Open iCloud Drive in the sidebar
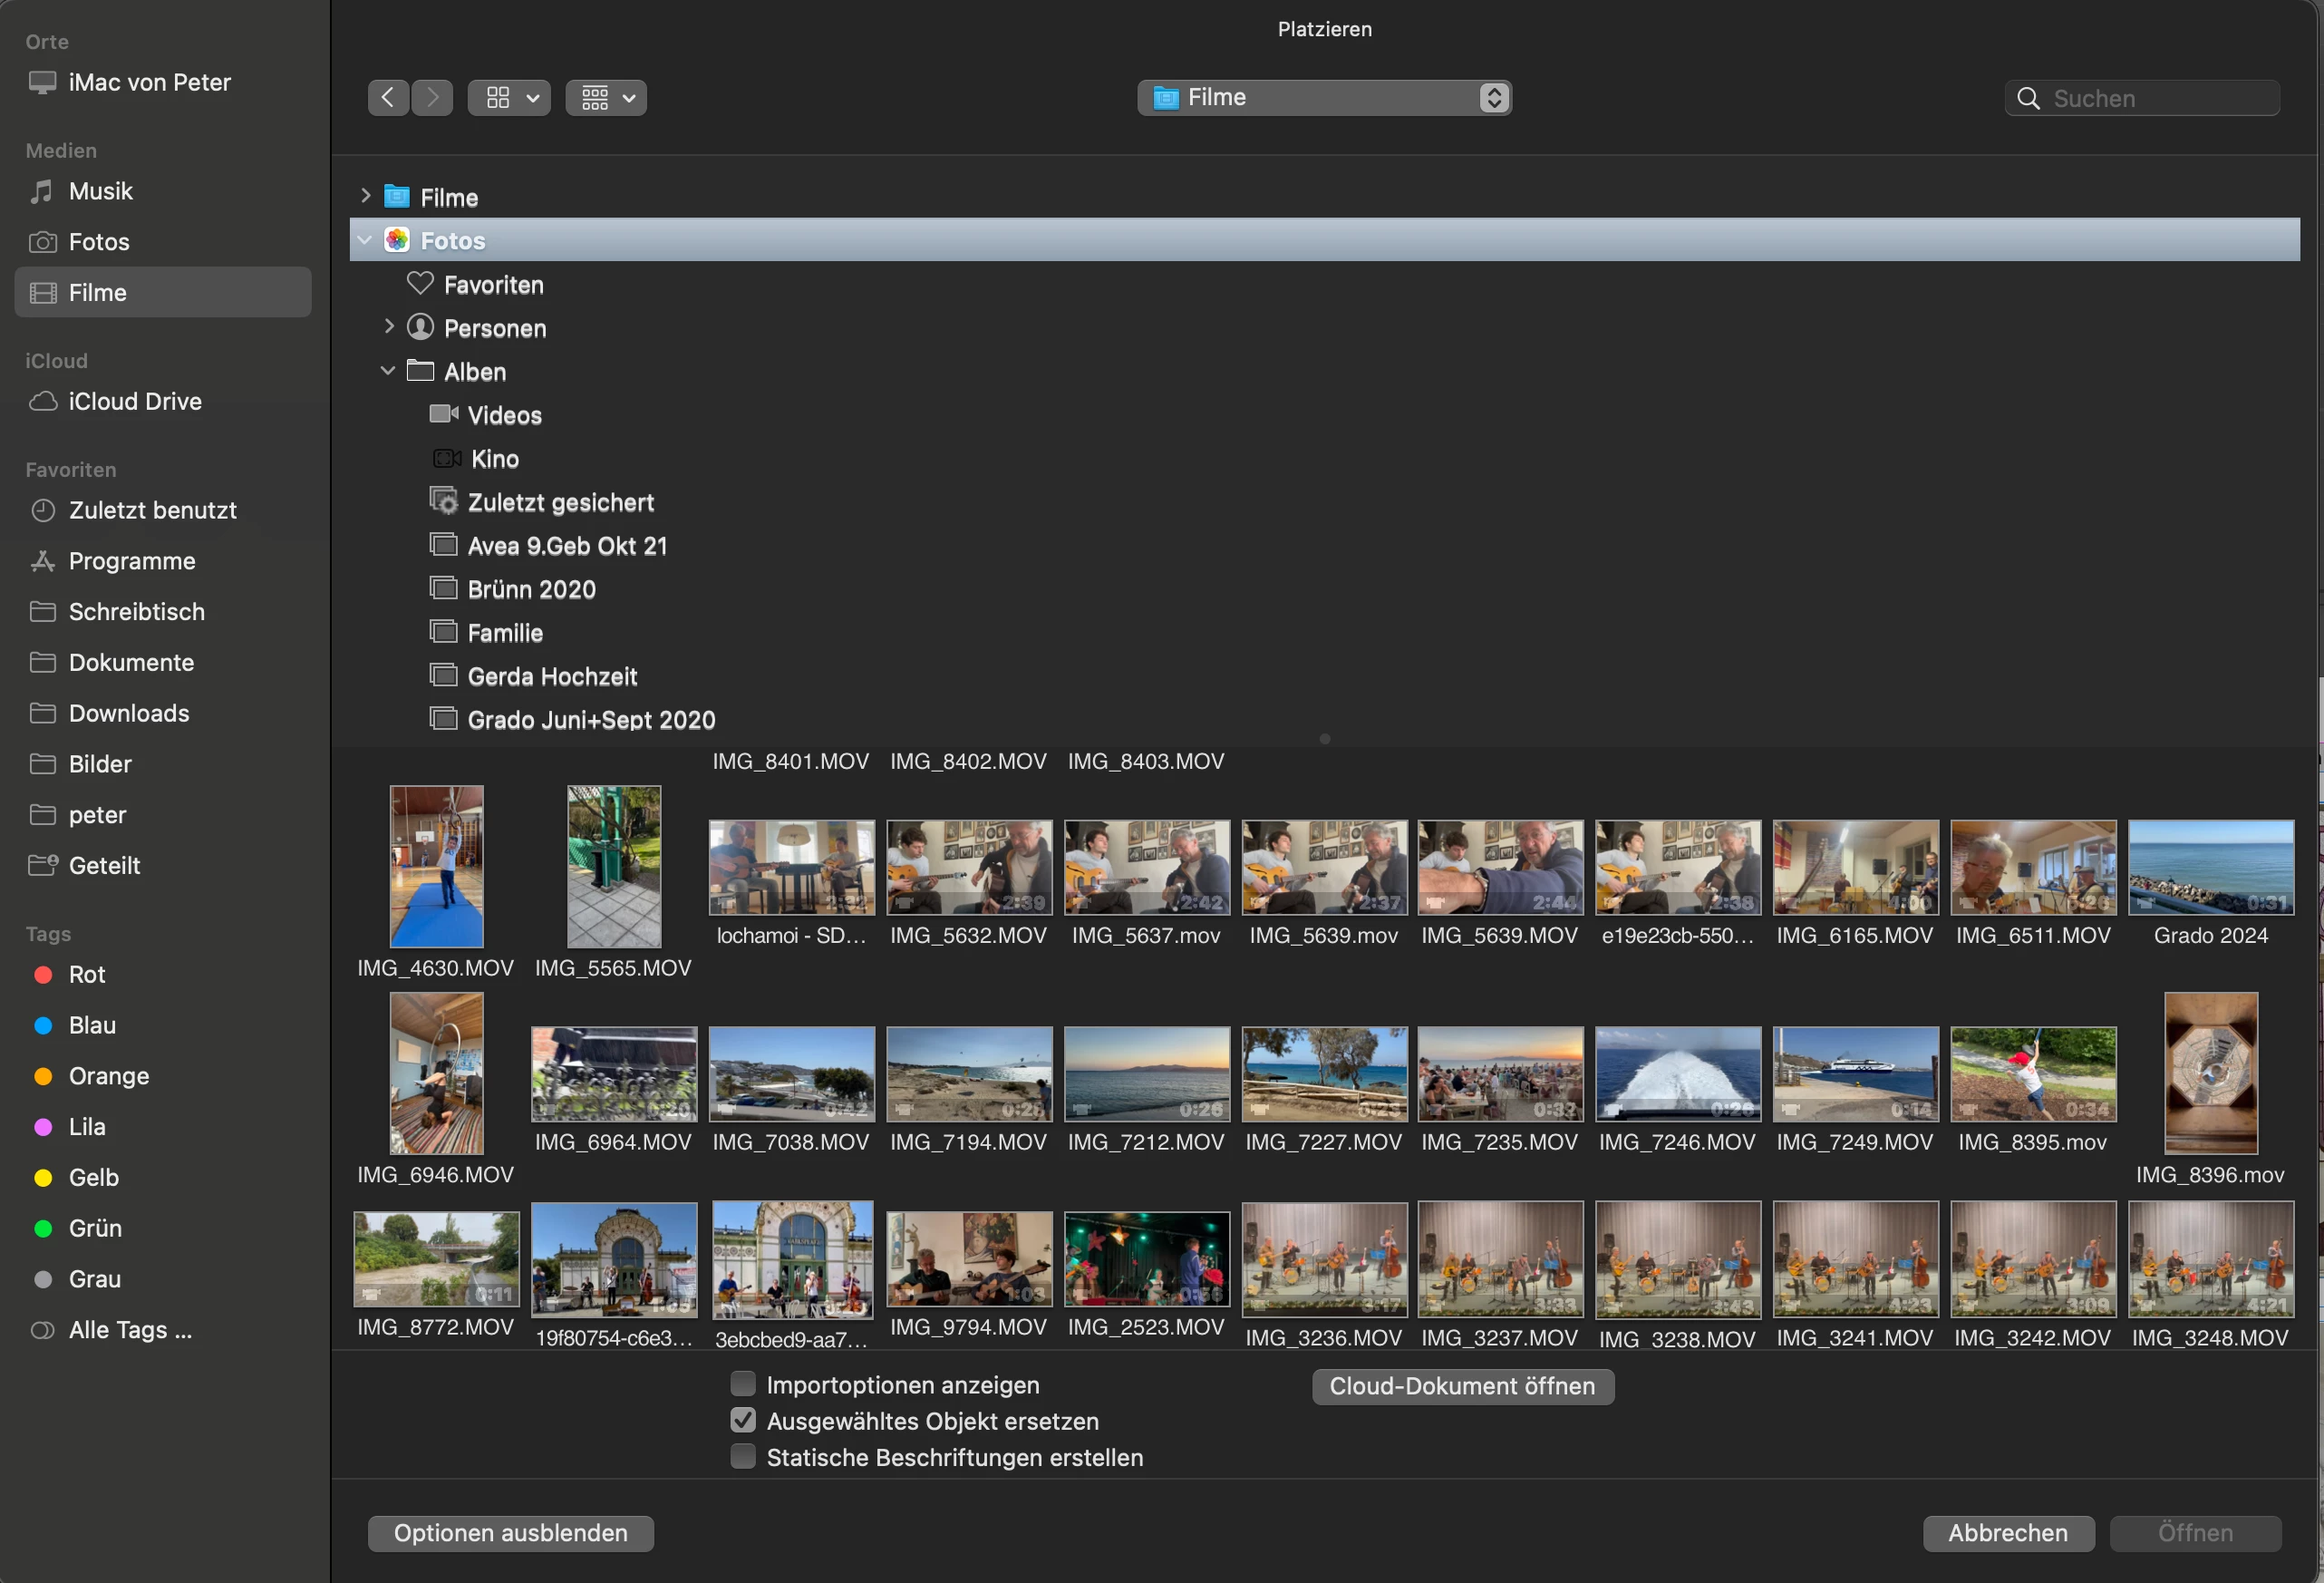 point(134,401)
